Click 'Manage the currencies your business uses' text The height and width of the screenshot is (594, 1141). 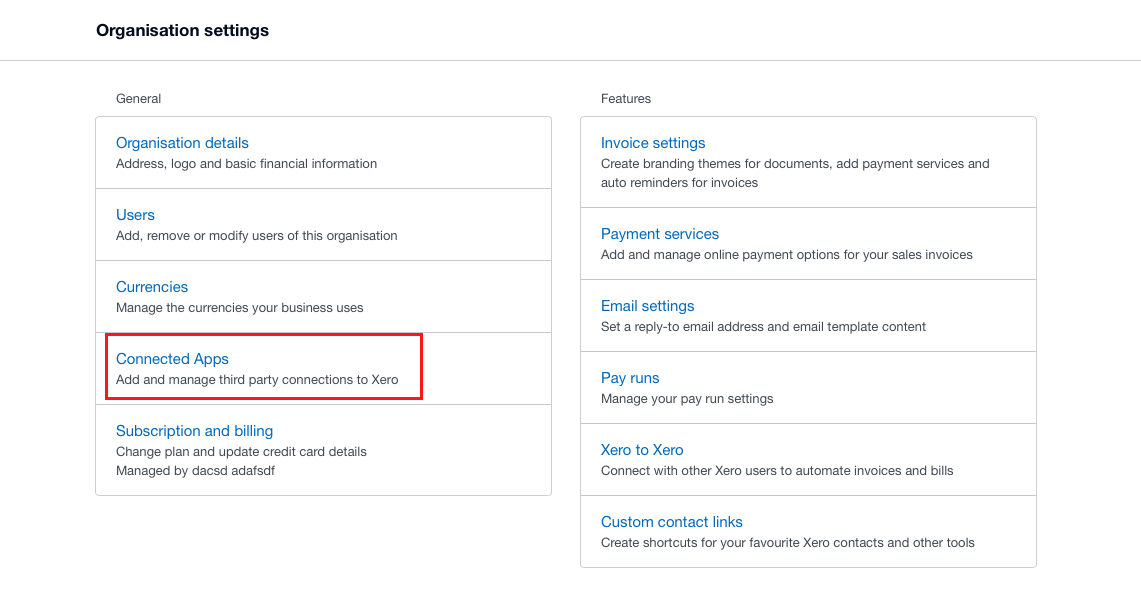(x=239, y=308)
